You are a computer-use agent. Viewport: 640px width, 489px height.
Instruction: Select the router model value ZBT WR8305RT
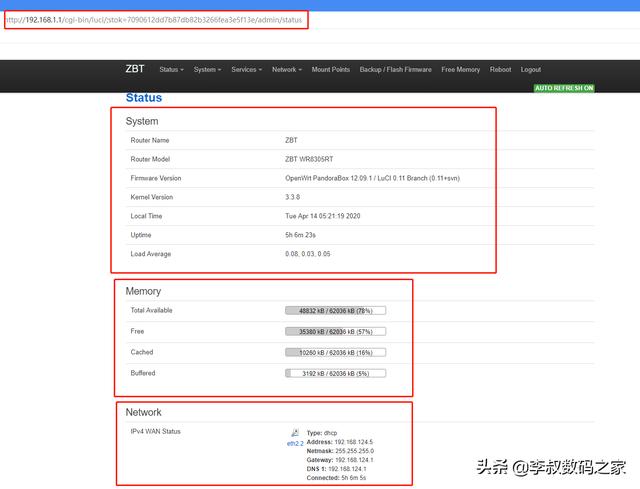coord(309,159)
